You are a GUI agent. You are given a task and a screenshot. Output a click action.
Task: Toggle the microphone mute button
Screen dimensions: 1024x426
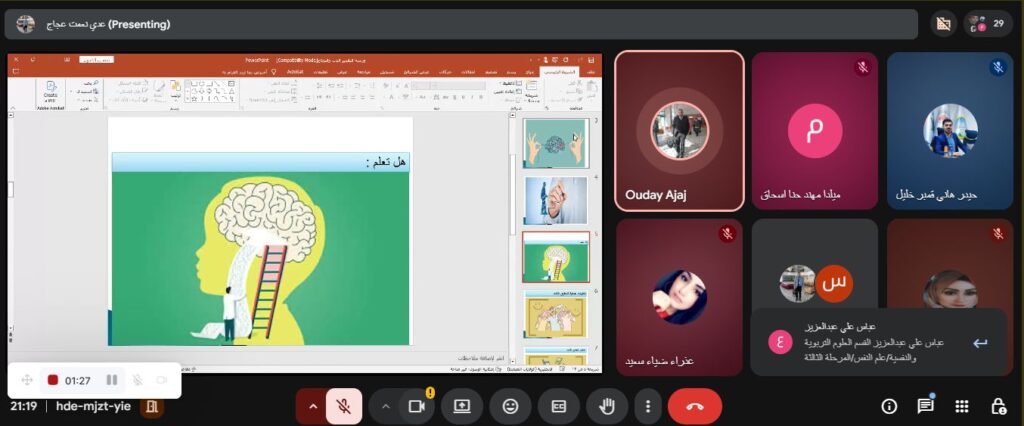click(344, 406)
